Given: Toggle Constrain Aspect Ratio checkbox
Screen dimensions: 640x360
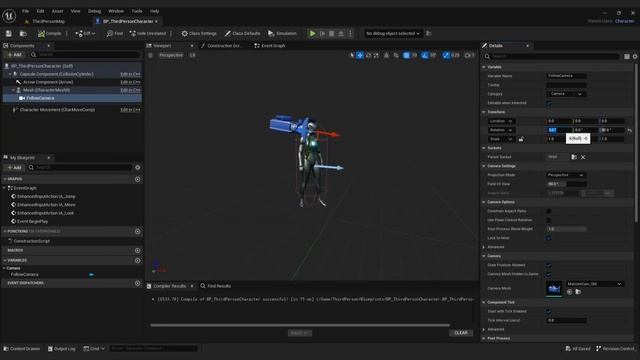Looking at the screenshot, I should (x=549, y=211).
